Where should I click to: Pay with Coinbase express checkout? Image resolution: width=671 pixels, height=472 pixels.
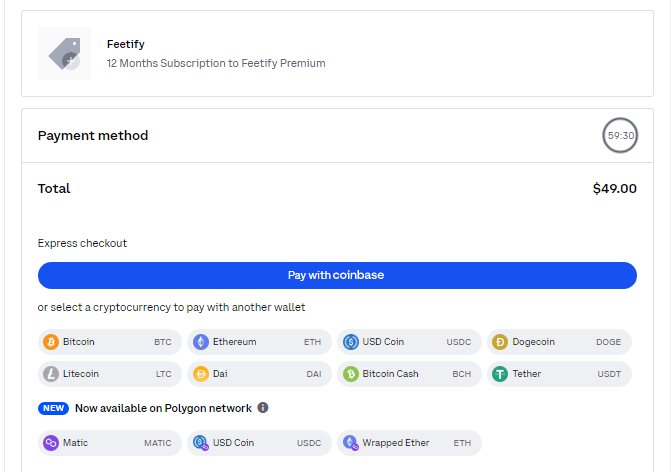(337, 275)
